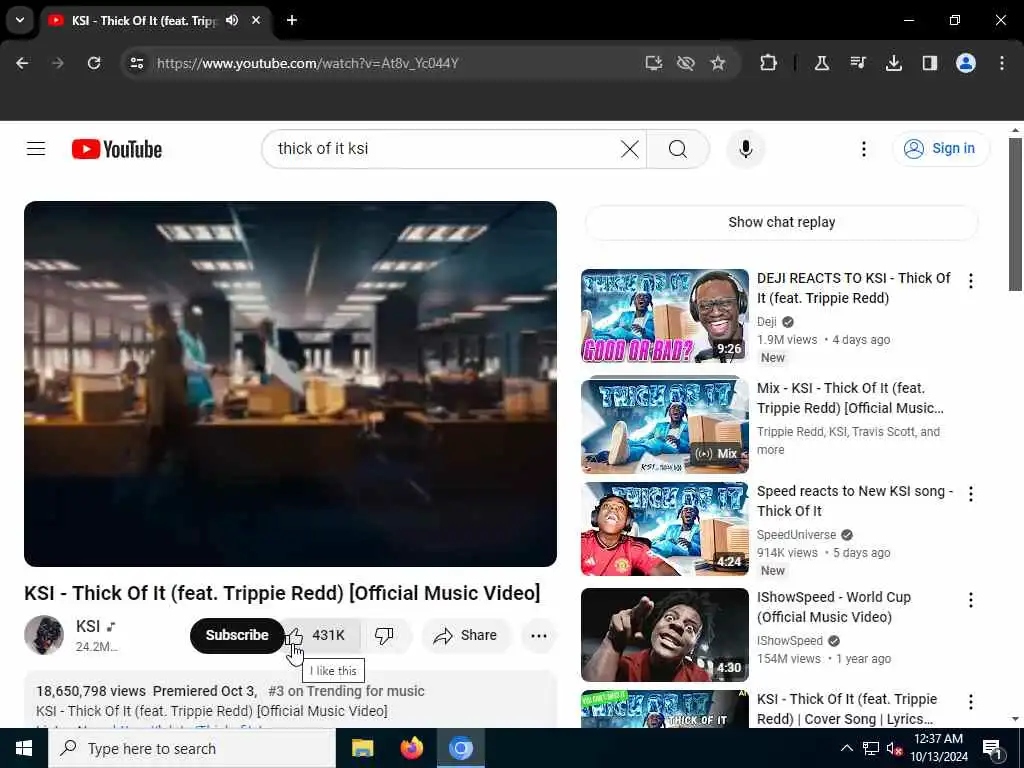Submit search with magnifier button
The image size is (1024, 768).
point(678,149)
